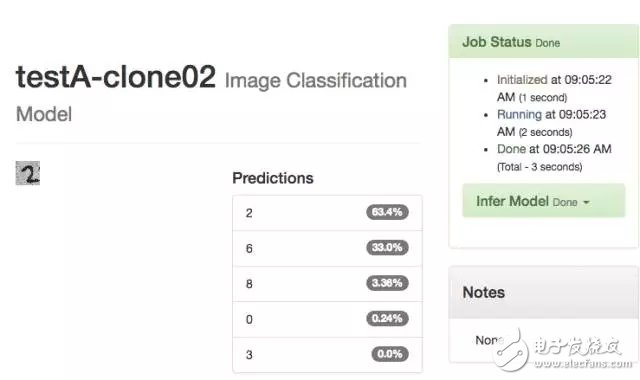Image resolution: width=640 pixels, height=380 pixels.
Task: Click the 0.0% confidence badge
Action: [x=390, y=354]
